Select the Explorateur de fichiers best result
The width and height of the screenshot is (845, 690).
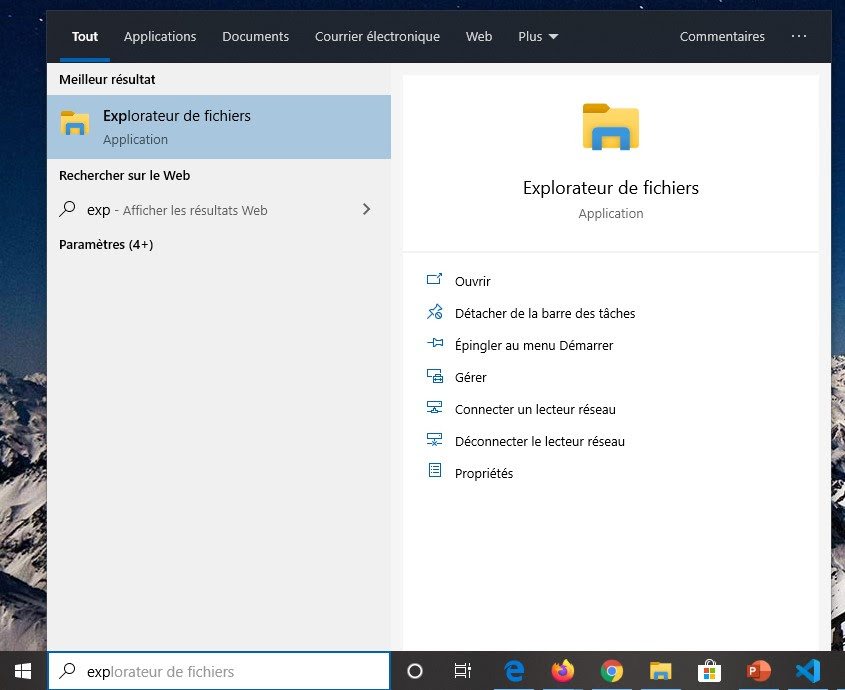(x=219, y=127)
